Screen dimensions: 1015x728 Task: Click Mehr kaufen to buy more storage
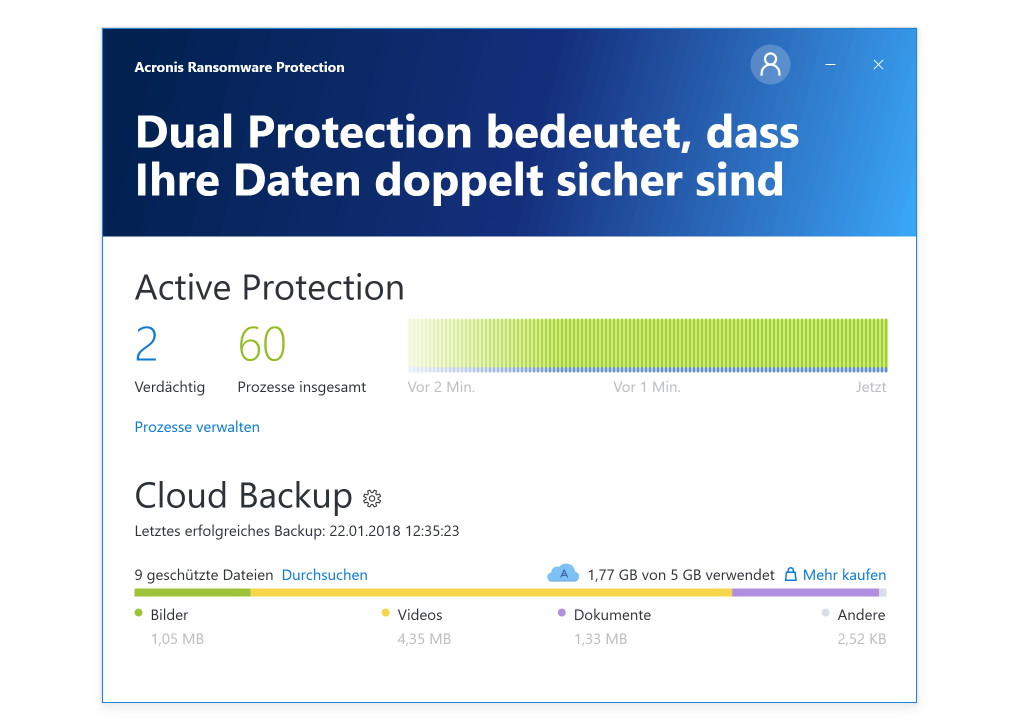click(x=844, y=575)
